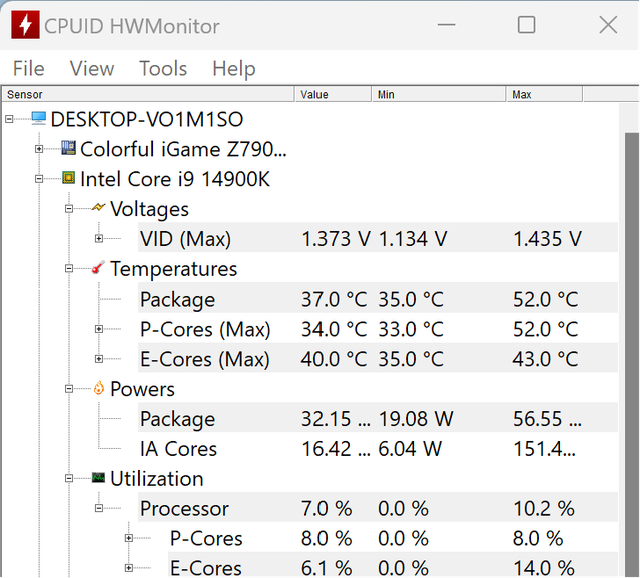Screen dimensions: 640x578
Task: Select the IA Cores sensor name
Action: 178,449
